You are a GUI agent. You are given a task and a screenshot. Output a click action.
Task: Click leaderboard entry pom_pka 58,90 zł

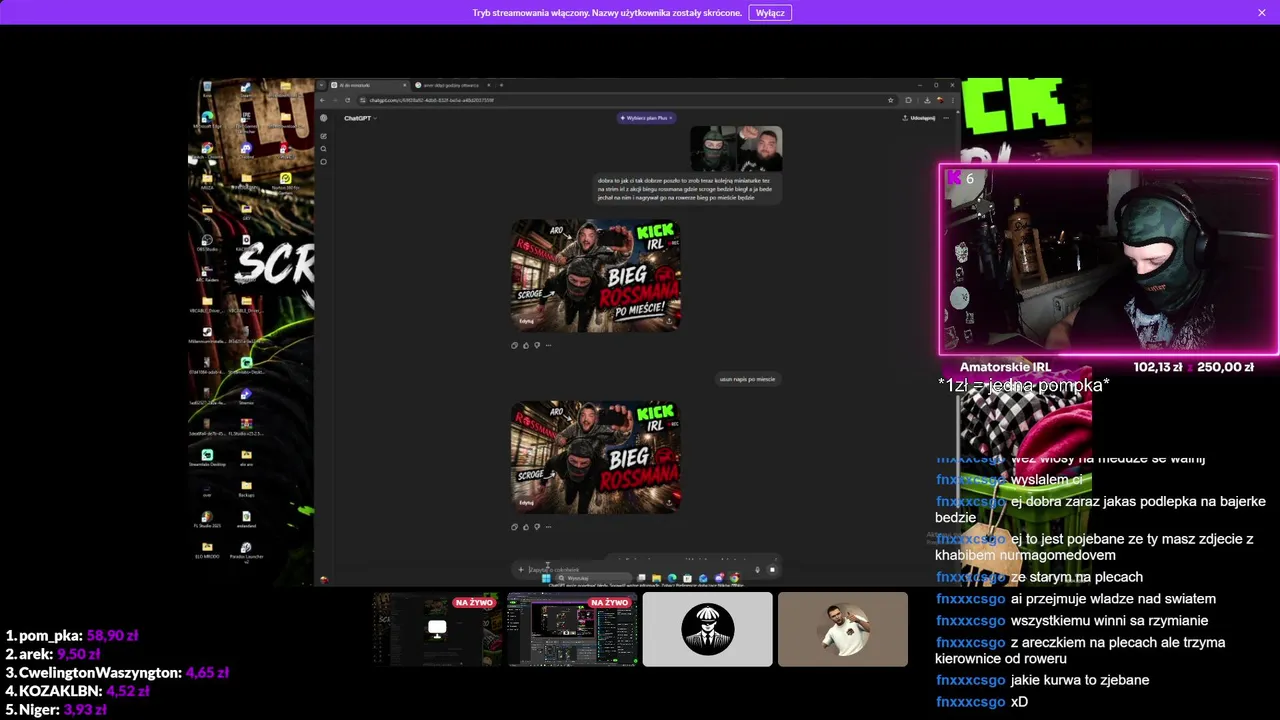tap(72, 635)
